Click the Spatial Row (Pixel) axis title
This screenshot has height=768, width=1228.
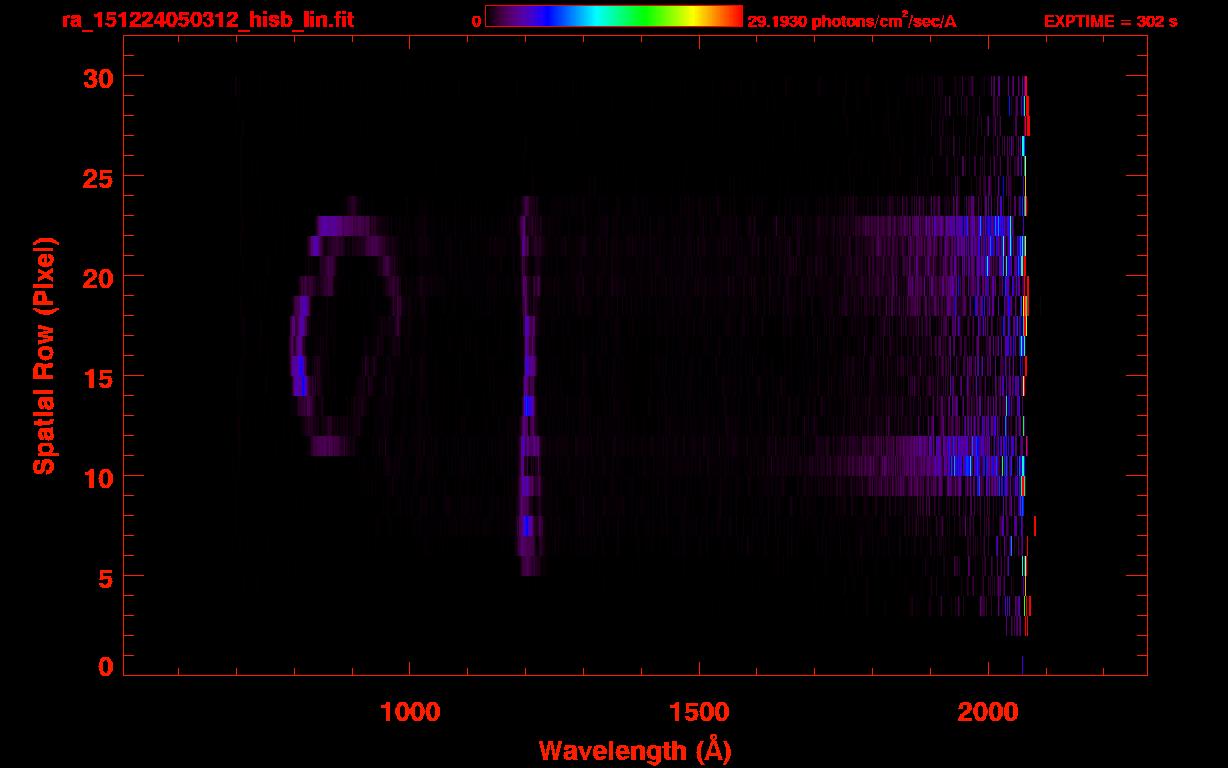pos(45,356)
